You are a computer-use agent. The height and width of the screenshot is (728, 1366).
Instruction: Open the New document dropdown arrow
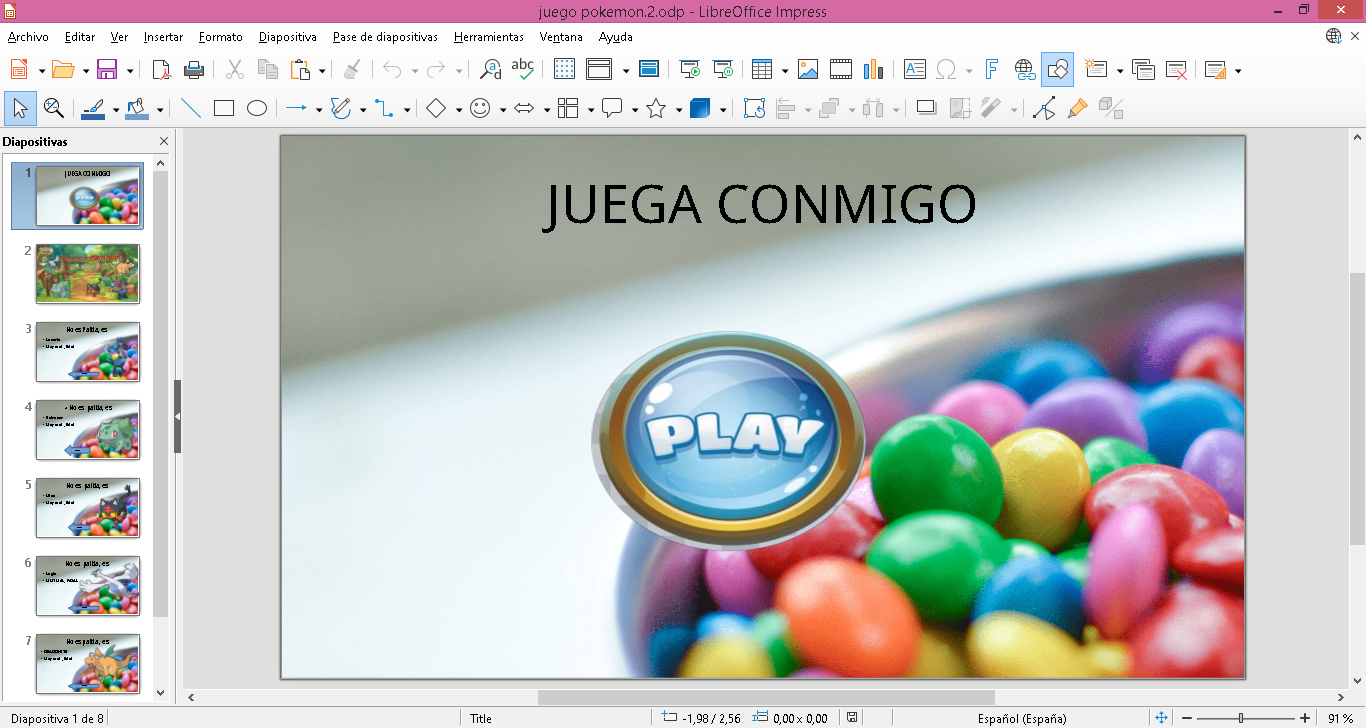(x=41, y=71)
